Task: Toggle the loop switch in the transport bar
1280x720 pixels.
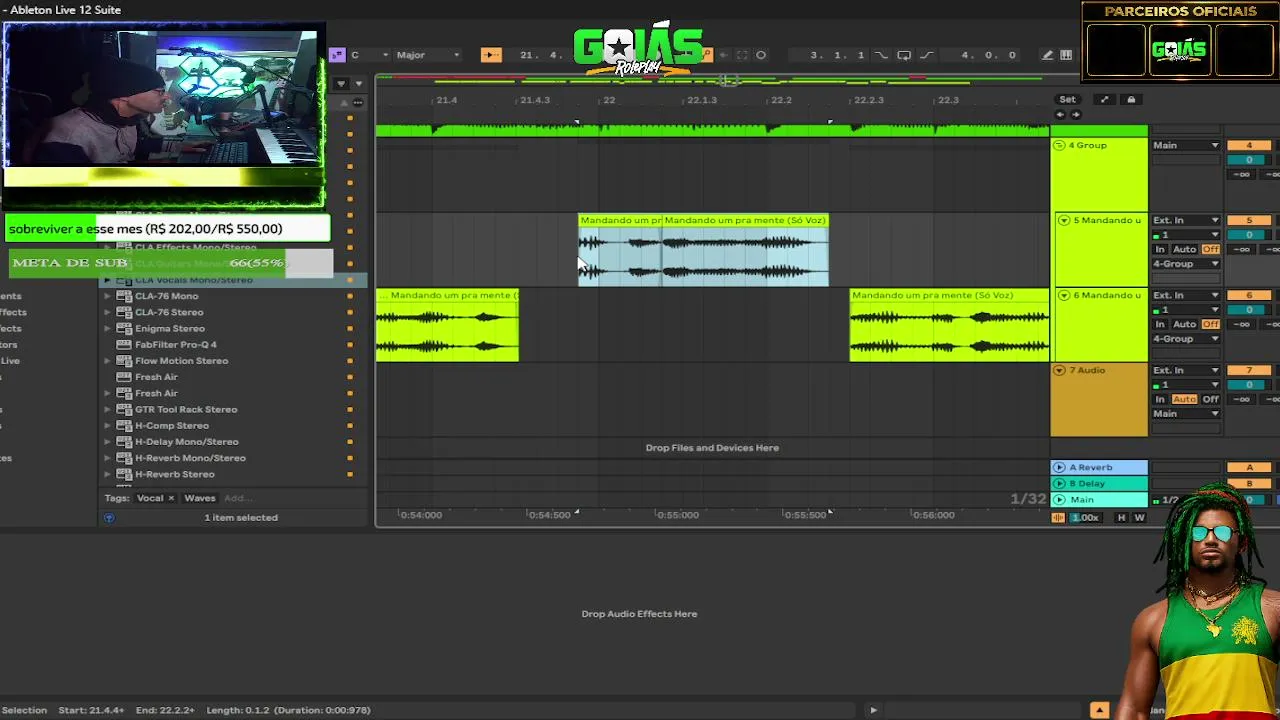Action: click(x=904, y=55)
